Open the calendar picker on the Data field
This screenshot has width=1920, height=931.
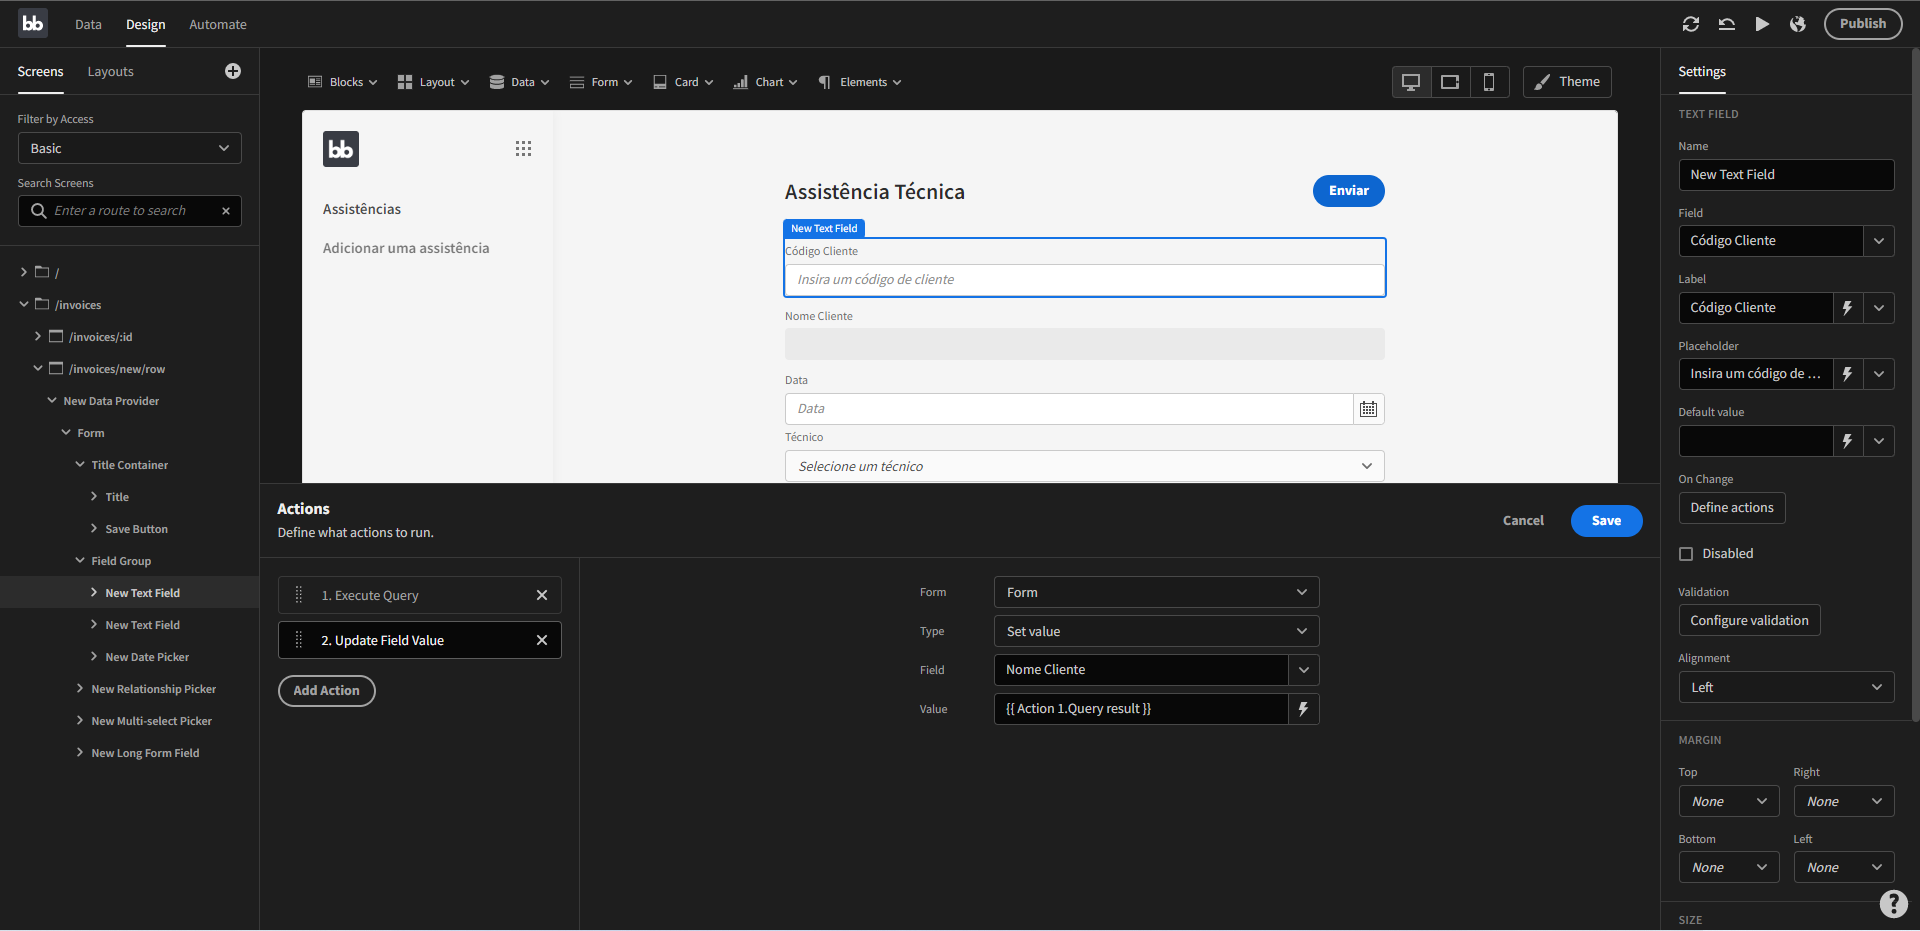click(x=1367, y=409)
